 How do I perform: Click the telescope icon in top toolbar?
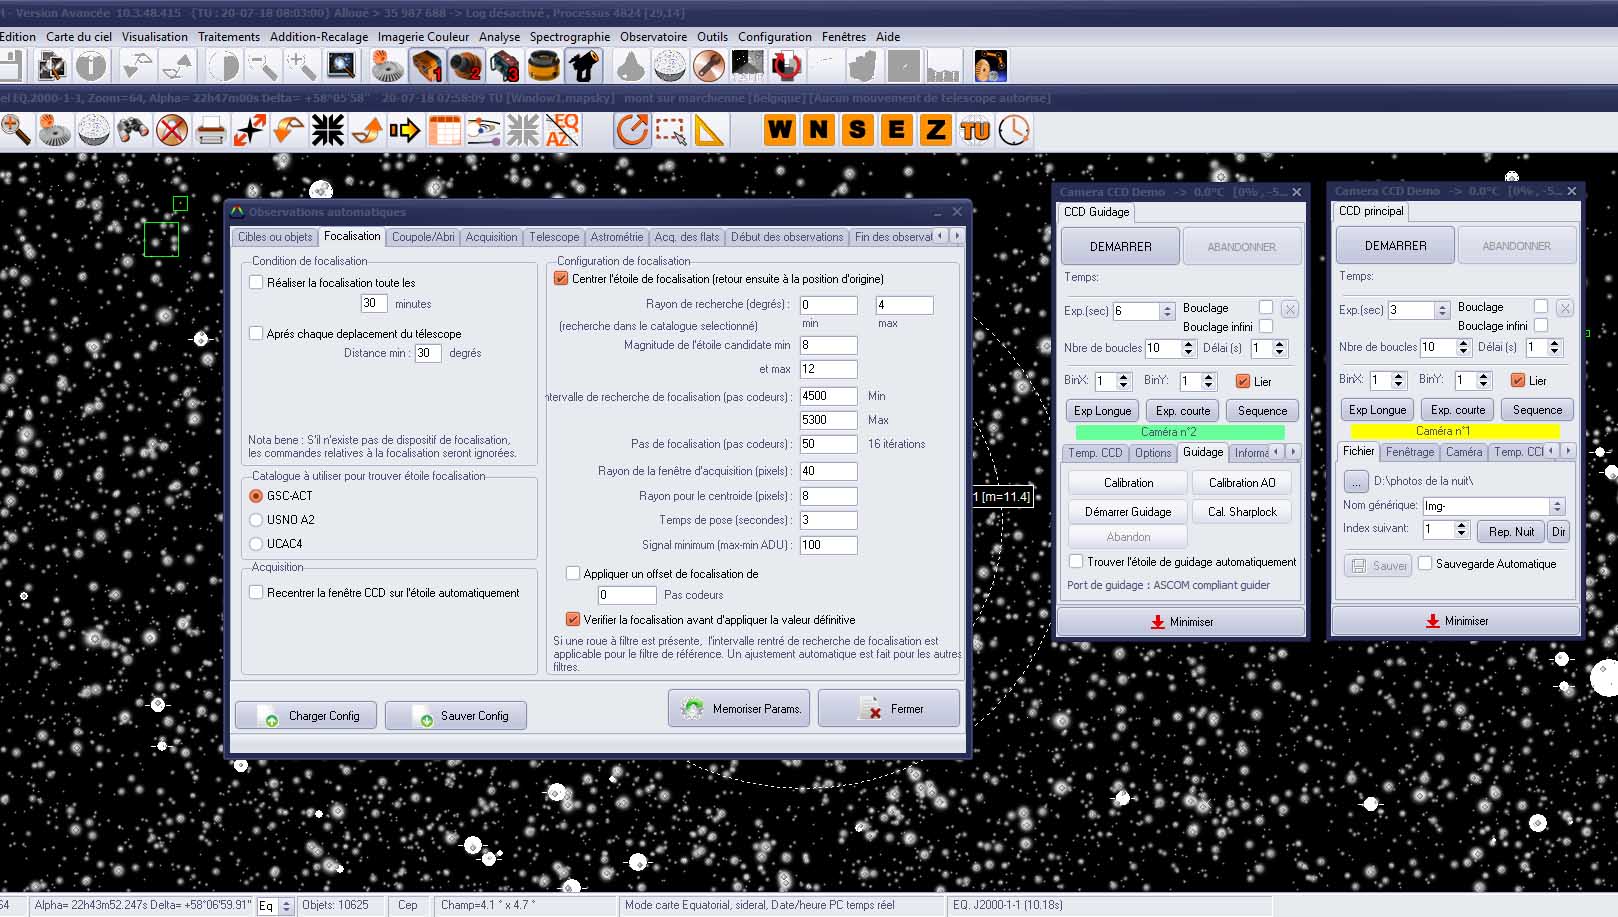584,67
